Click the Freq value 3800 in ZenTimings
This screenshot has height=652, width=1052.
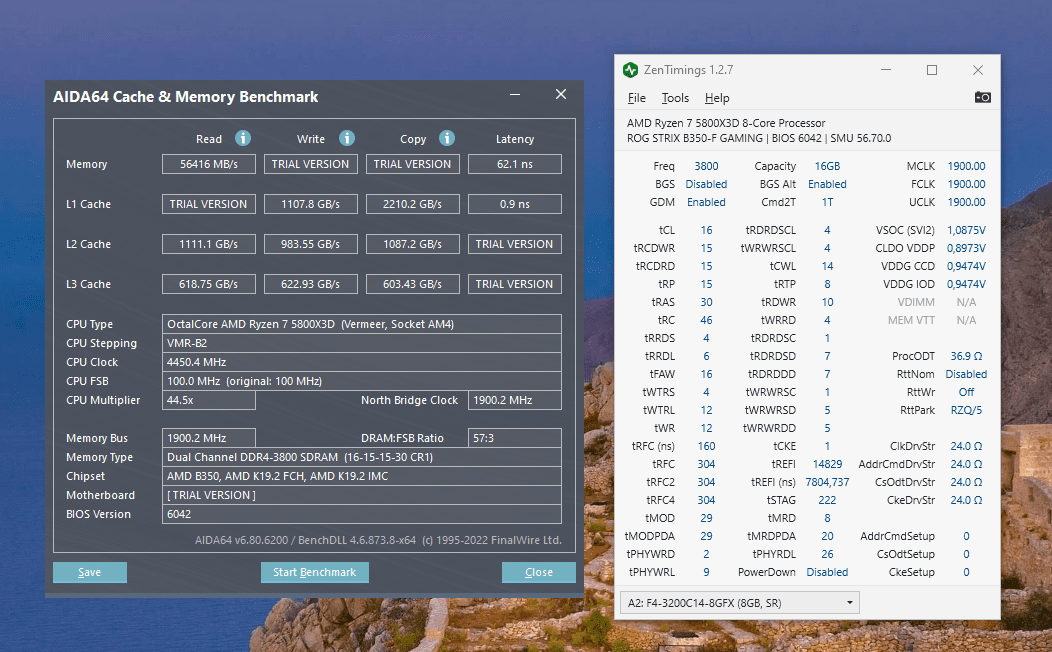point(706,166)
